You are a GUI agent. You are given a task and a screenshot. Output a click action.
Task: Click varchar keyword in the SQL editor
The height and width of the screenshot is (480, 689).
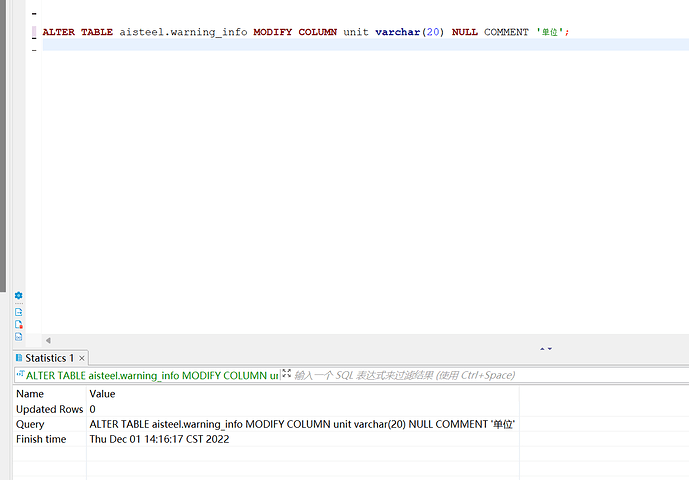click(x=398, y=32)
